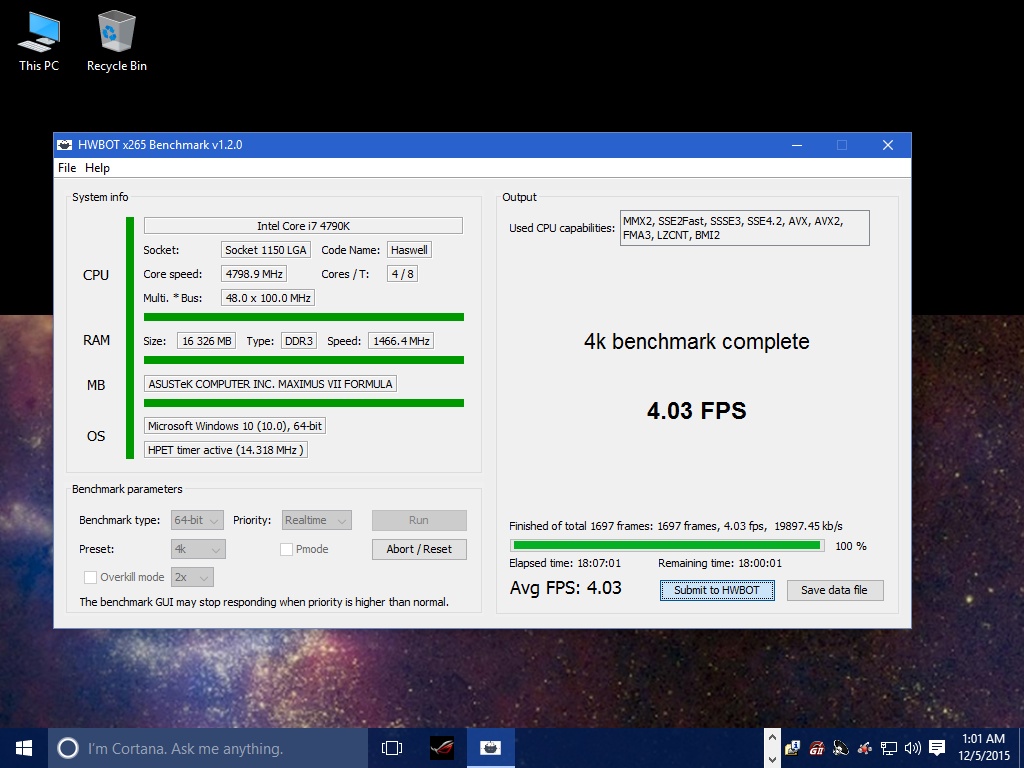Open the volume speaker icon
The height and width of the screenshot is (768, 1024).
click(x=913, y=748)
